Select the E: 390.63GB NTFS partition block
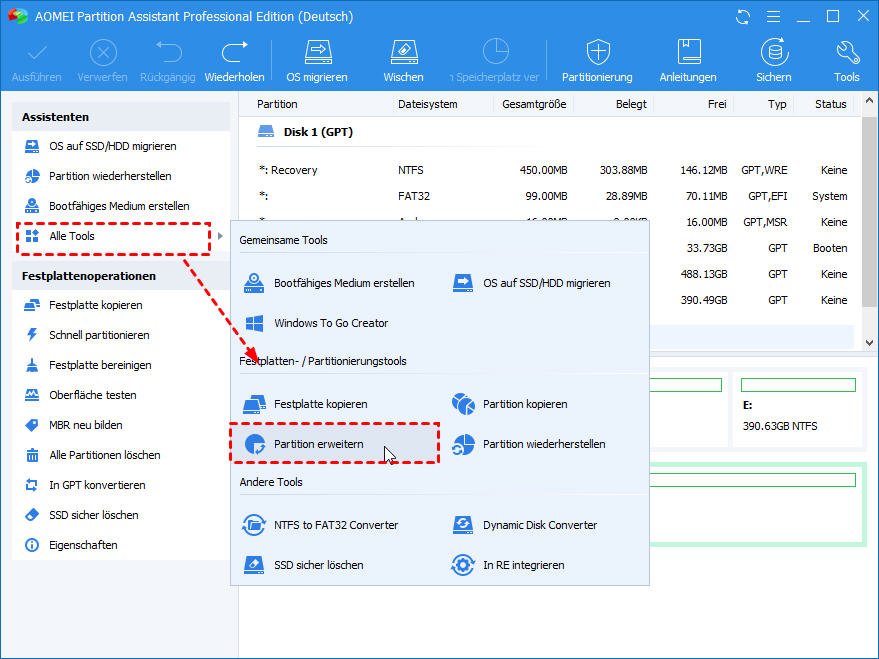879x659 pixels. tap(798, 410)
